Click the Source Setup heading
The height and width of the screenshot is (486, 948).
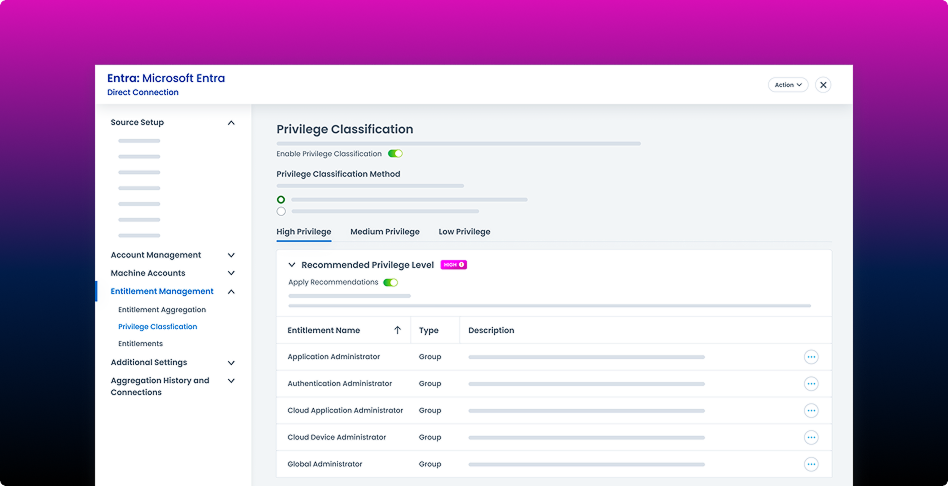click(137, 122)
